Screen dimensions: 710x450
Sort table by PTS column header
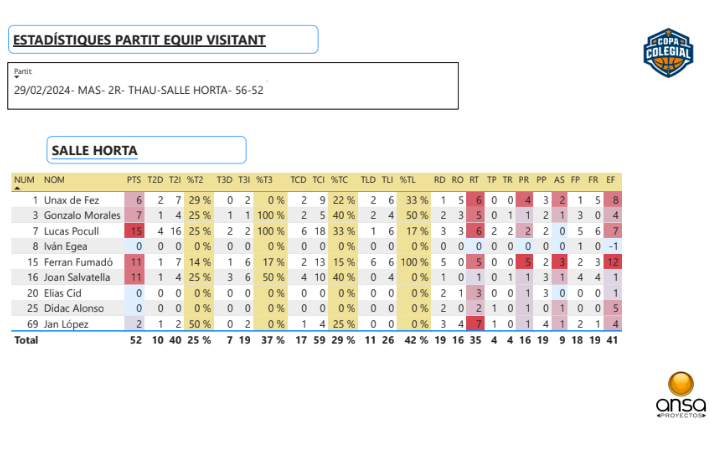134,180
